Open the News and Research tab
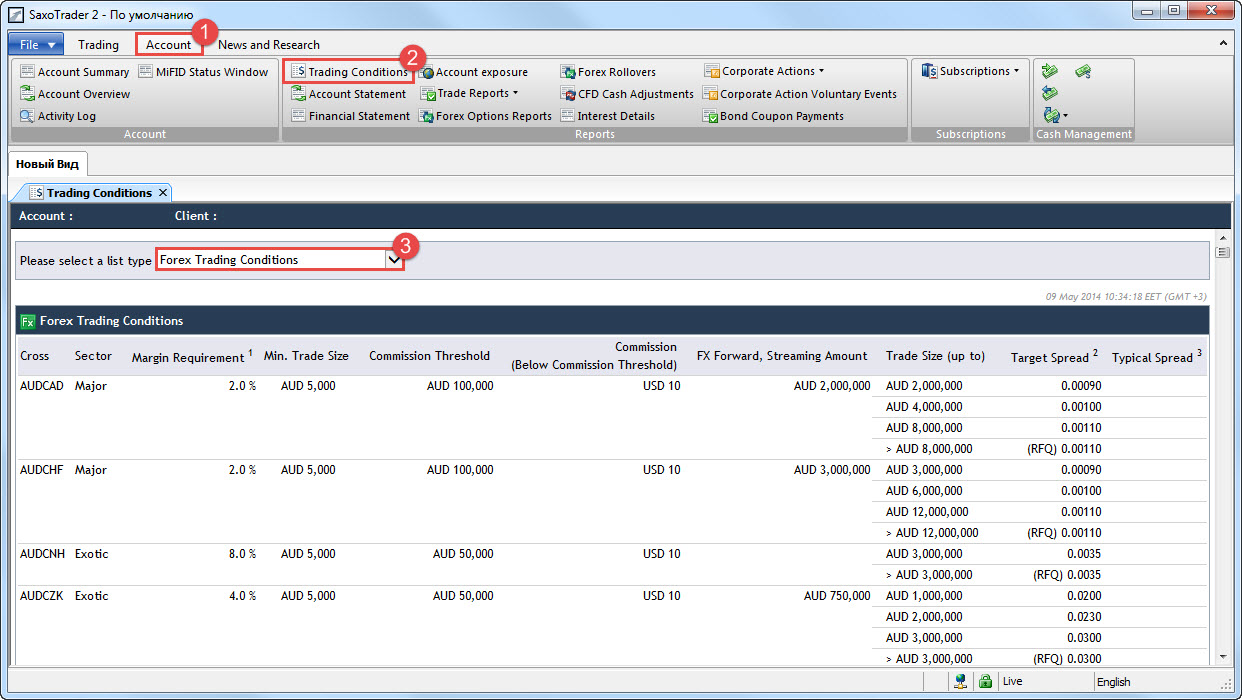Screen dimensions: 1242x700 point(269,44)
